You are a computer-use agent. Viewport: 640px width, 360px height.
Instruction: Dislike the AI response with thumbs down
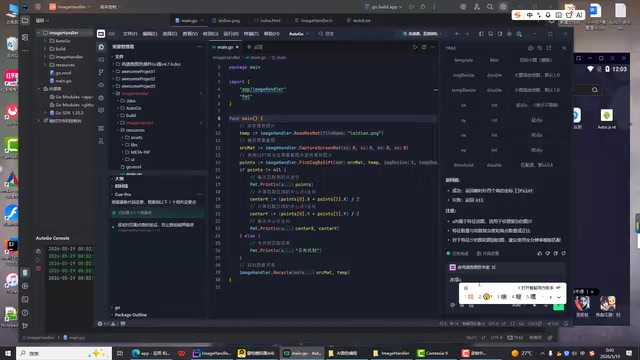[x=548, y=253]
